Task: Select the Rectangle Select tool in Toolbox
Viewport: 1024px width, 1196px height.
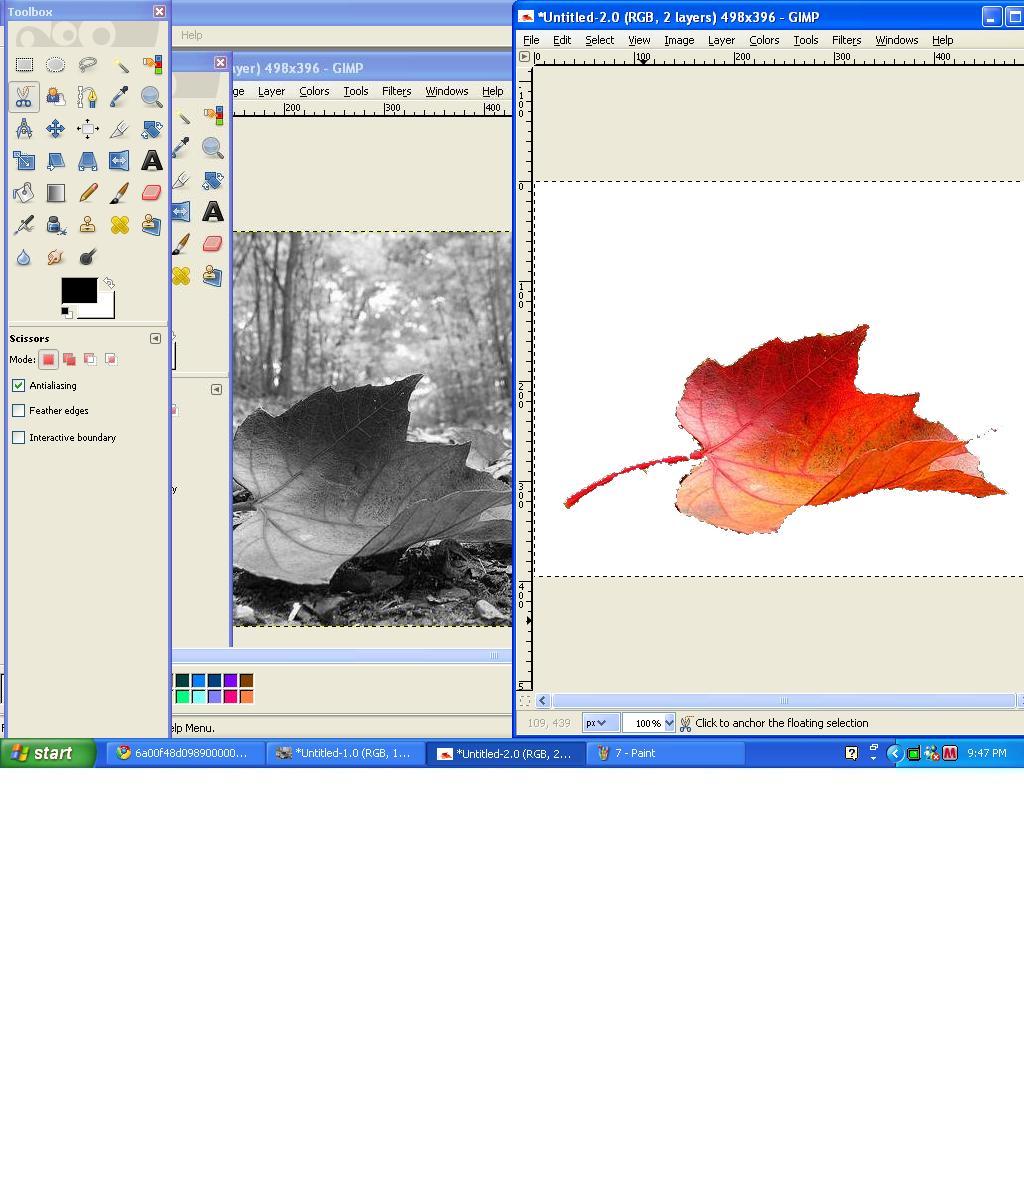Action: (24, 65)
